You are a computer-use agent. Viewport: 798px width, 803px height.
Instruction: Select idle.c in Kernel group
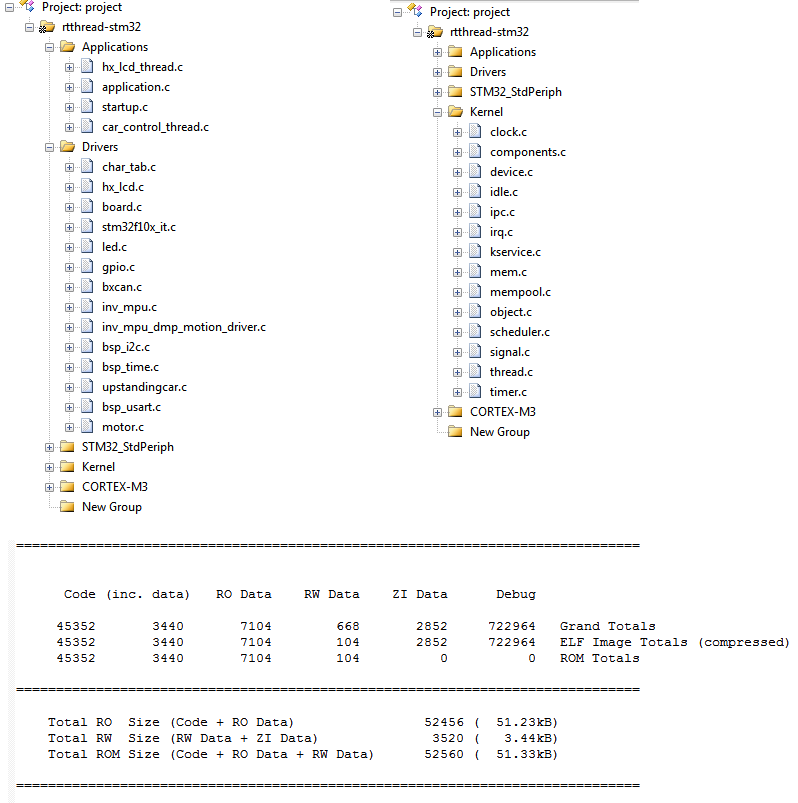point(504,192)
